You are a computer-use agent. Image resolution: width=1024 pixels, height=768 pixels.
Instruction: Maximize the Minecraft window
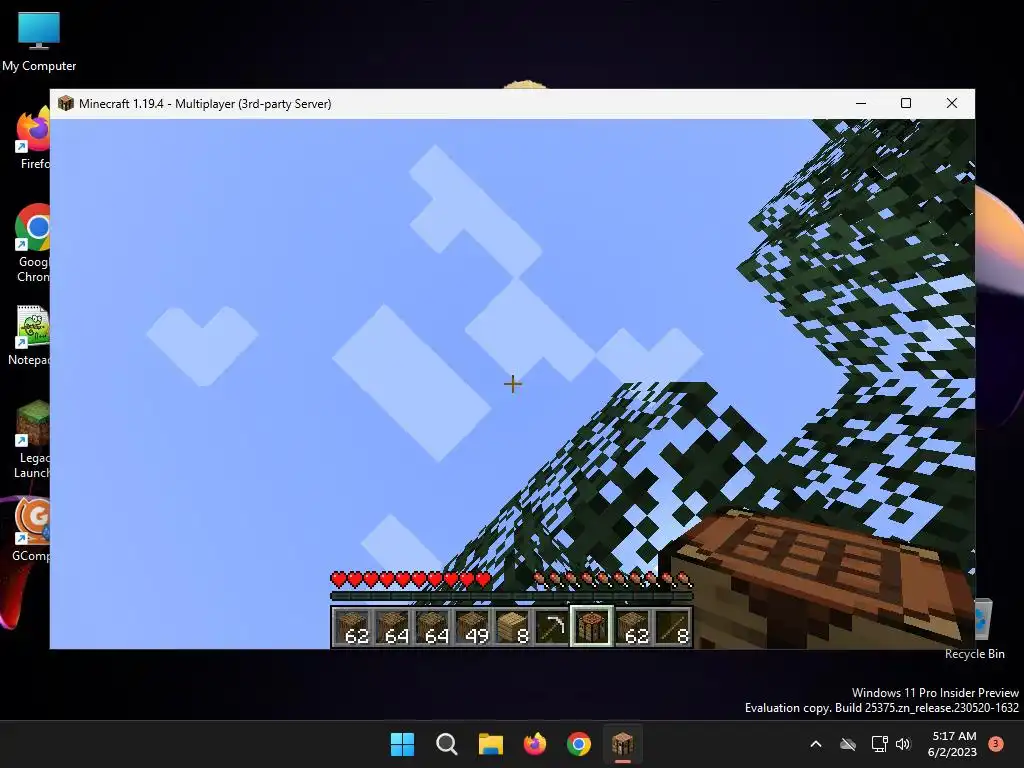906,103
